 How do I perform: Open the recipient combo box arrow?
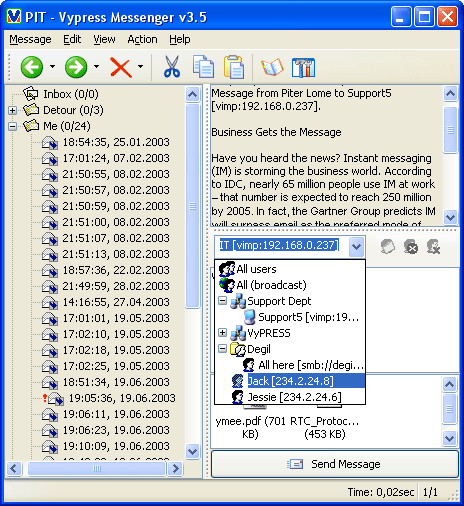[x=356, y=247]
